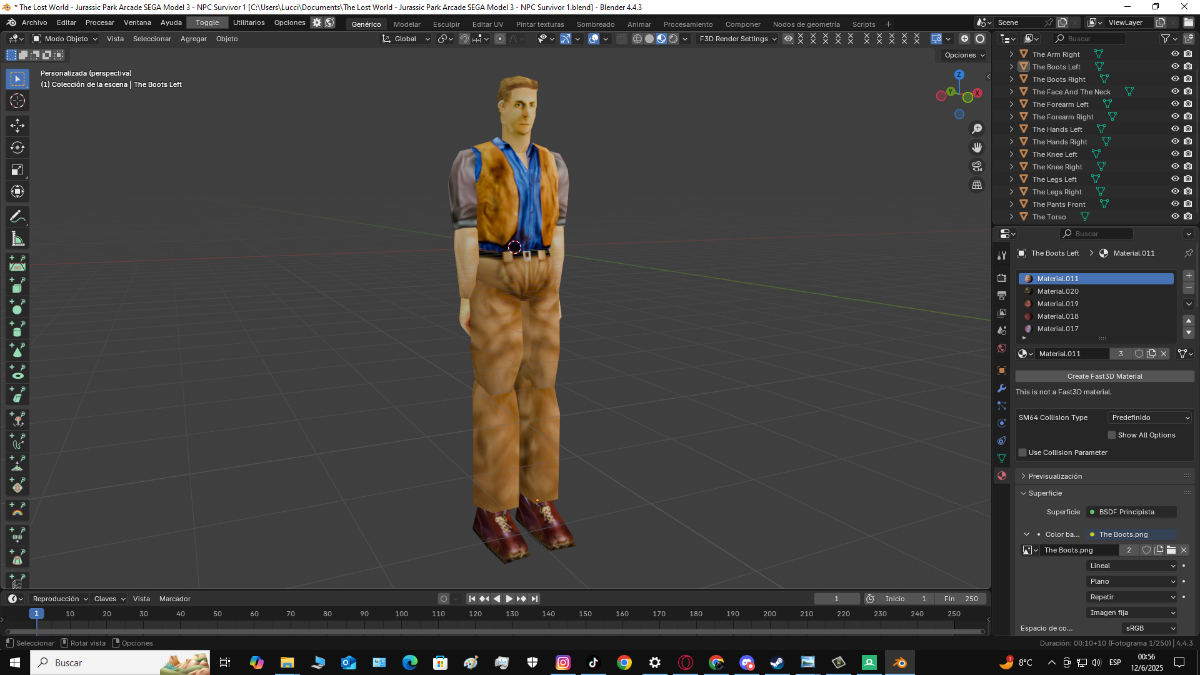Open the Archivo menu

34,22
